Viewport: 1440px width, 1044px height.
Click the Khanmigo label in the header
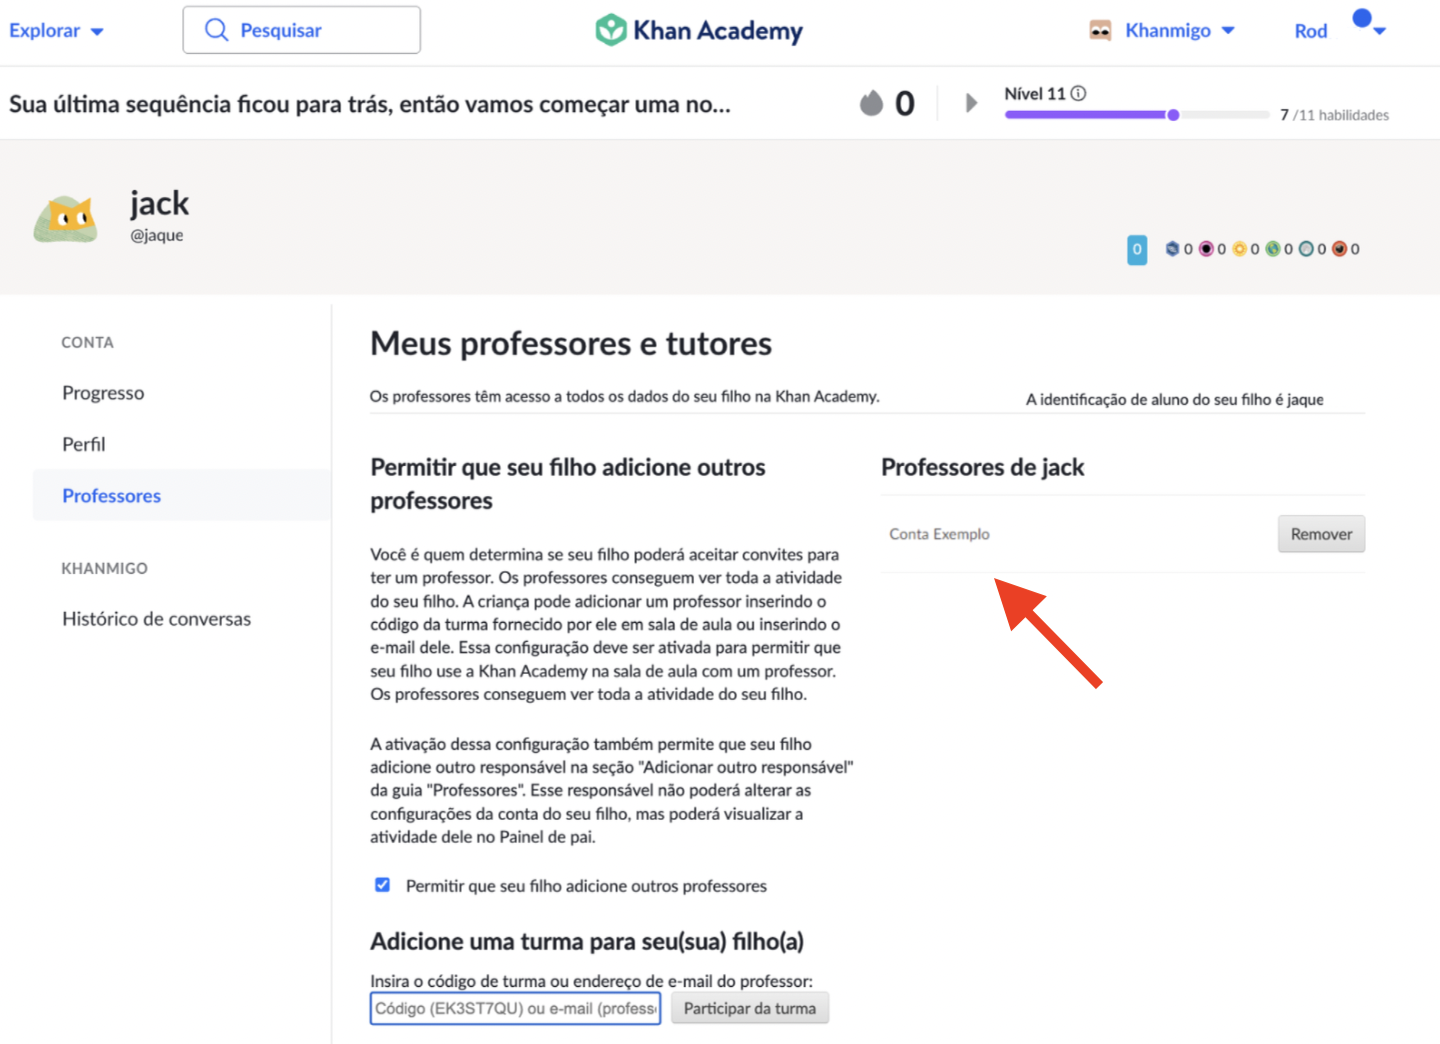click(x=1168, y=30)
